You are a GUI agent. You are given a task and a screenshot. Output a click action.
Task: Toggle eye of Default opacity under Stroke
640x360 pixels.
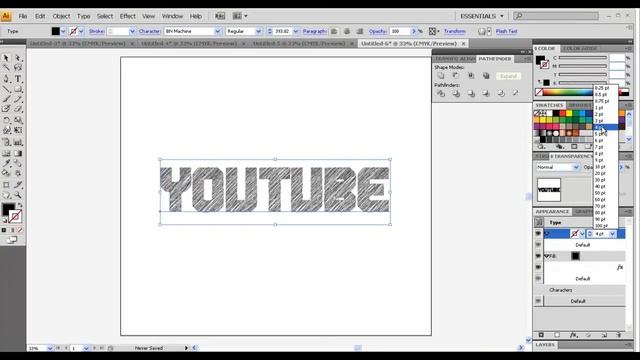point(538,244)
